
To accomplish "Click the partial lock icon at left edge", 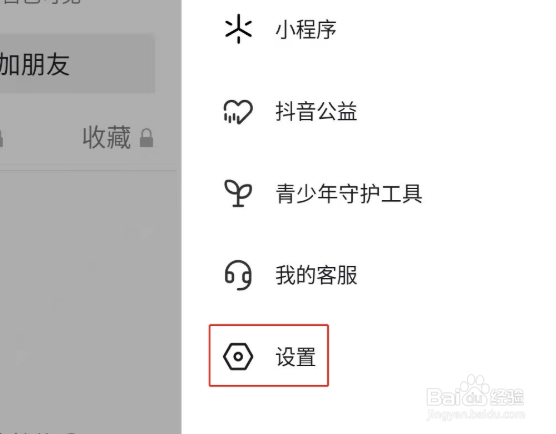I will point(1,138).
